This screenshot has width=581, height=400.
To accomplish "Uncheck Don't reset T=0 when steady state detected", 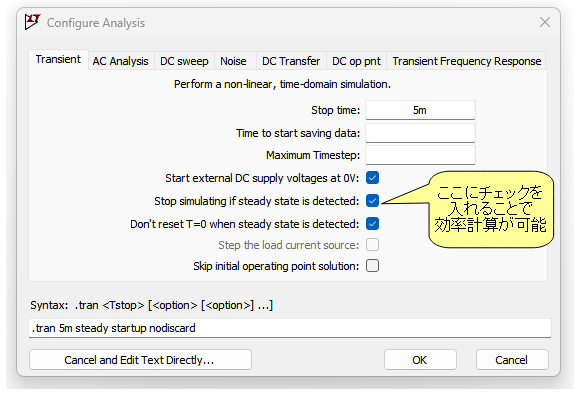I will 372,224.
